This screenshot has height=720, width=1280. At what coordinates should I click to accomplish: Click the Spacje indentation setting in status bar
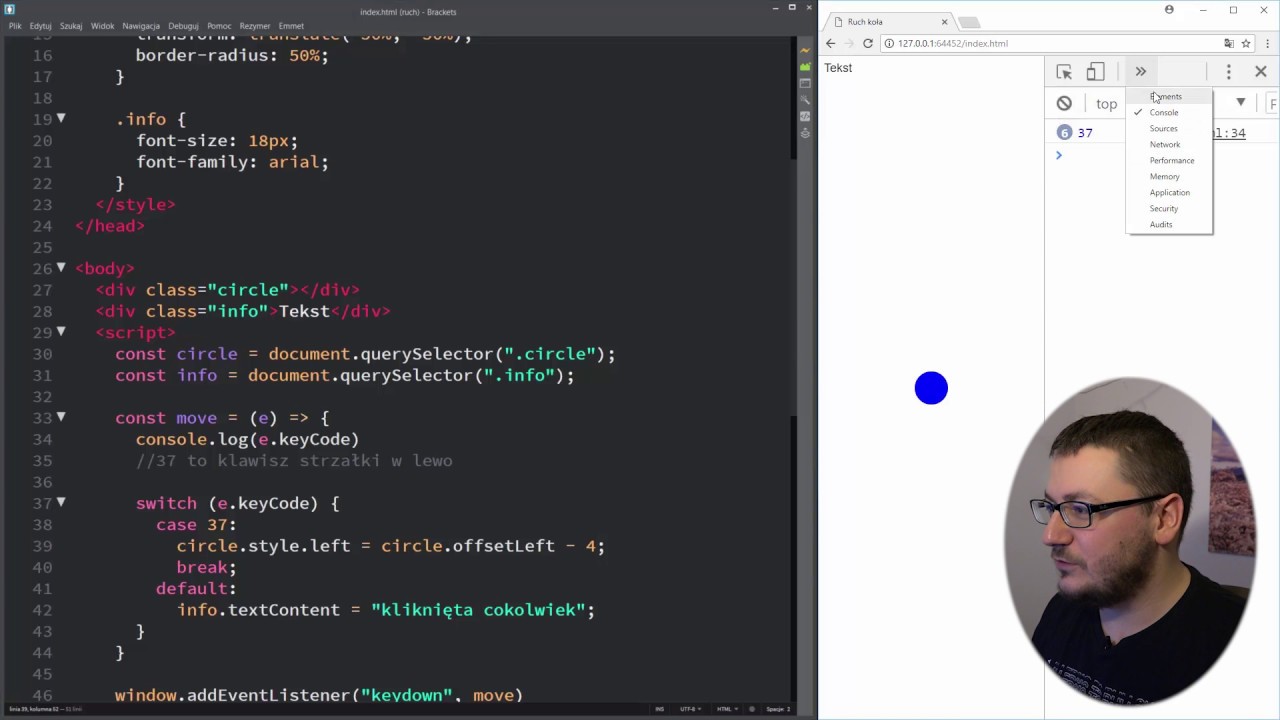(x=778, y=709)
